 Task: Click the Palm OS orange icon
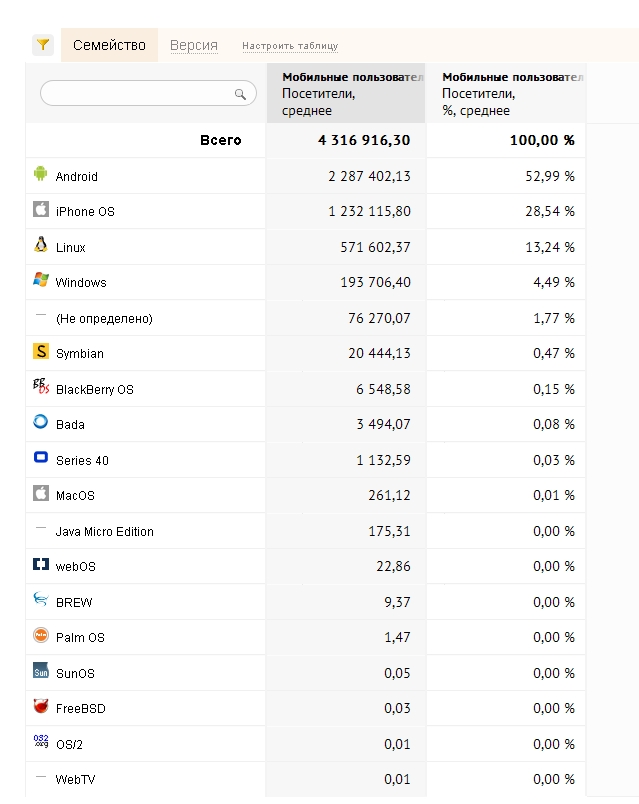41,635
